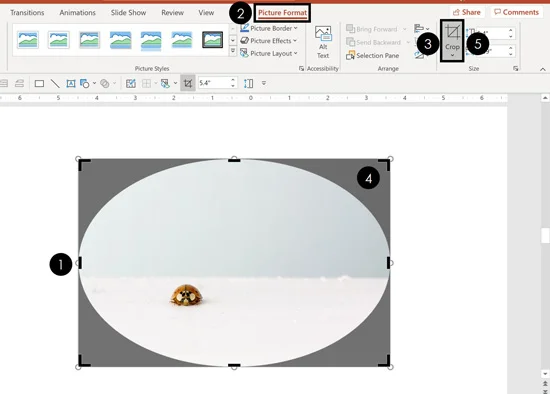The height and width of the screenshot is (394, 550).
Task: Open the Crop dropdown arrow
Action: (x=452, y=55)
